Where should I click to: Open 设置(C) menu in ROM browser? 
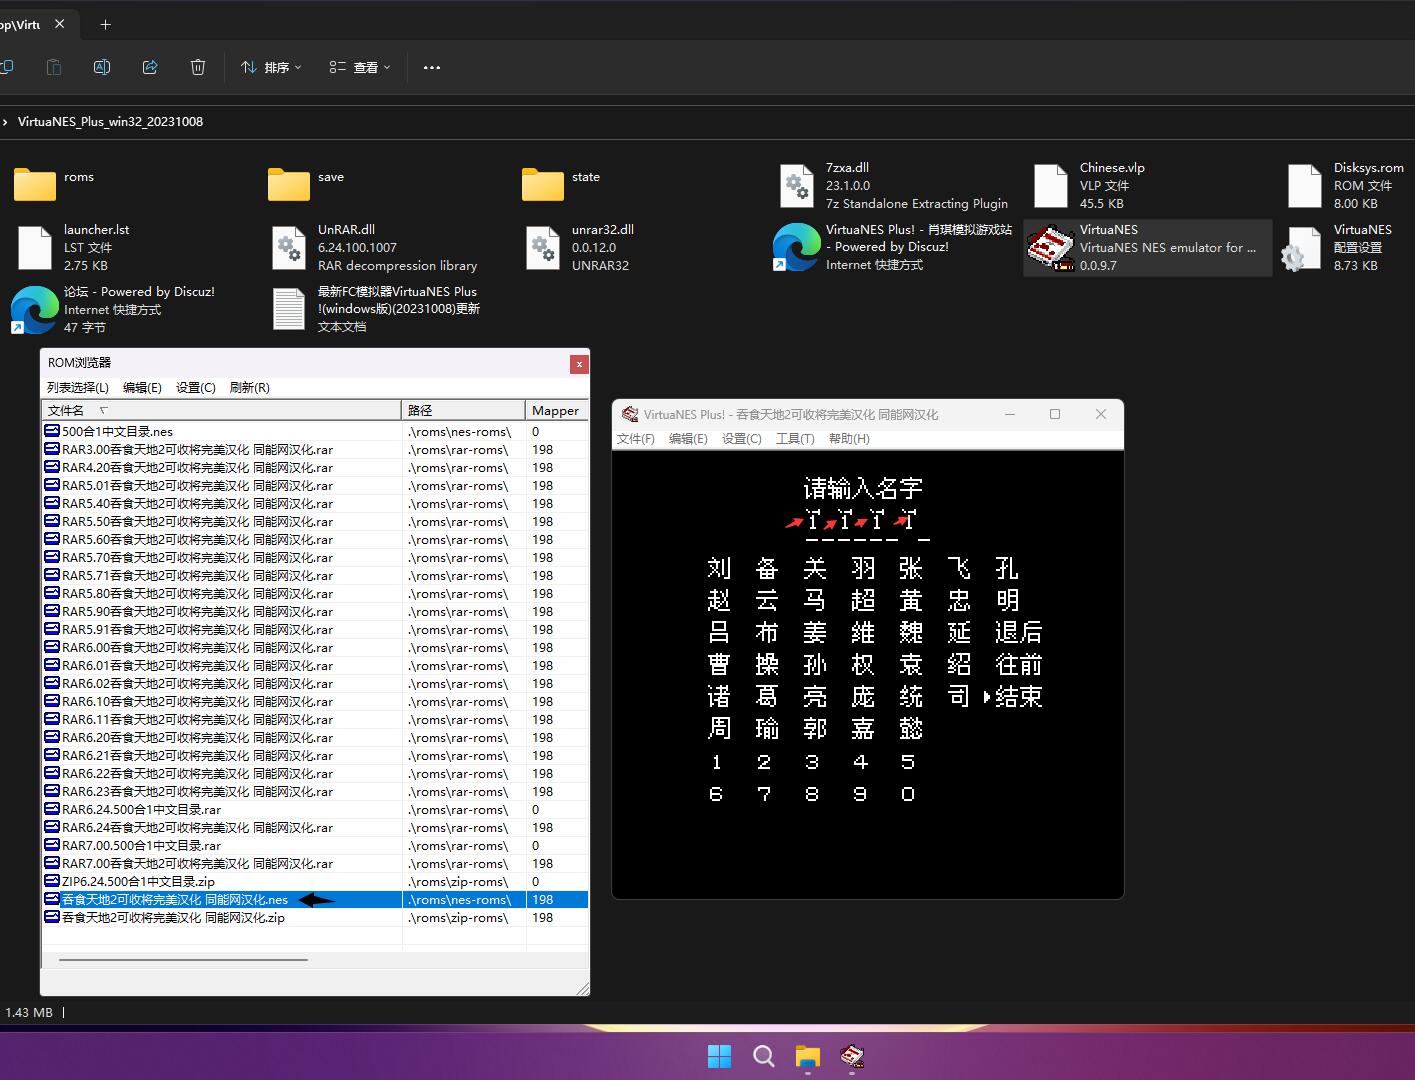196,387
